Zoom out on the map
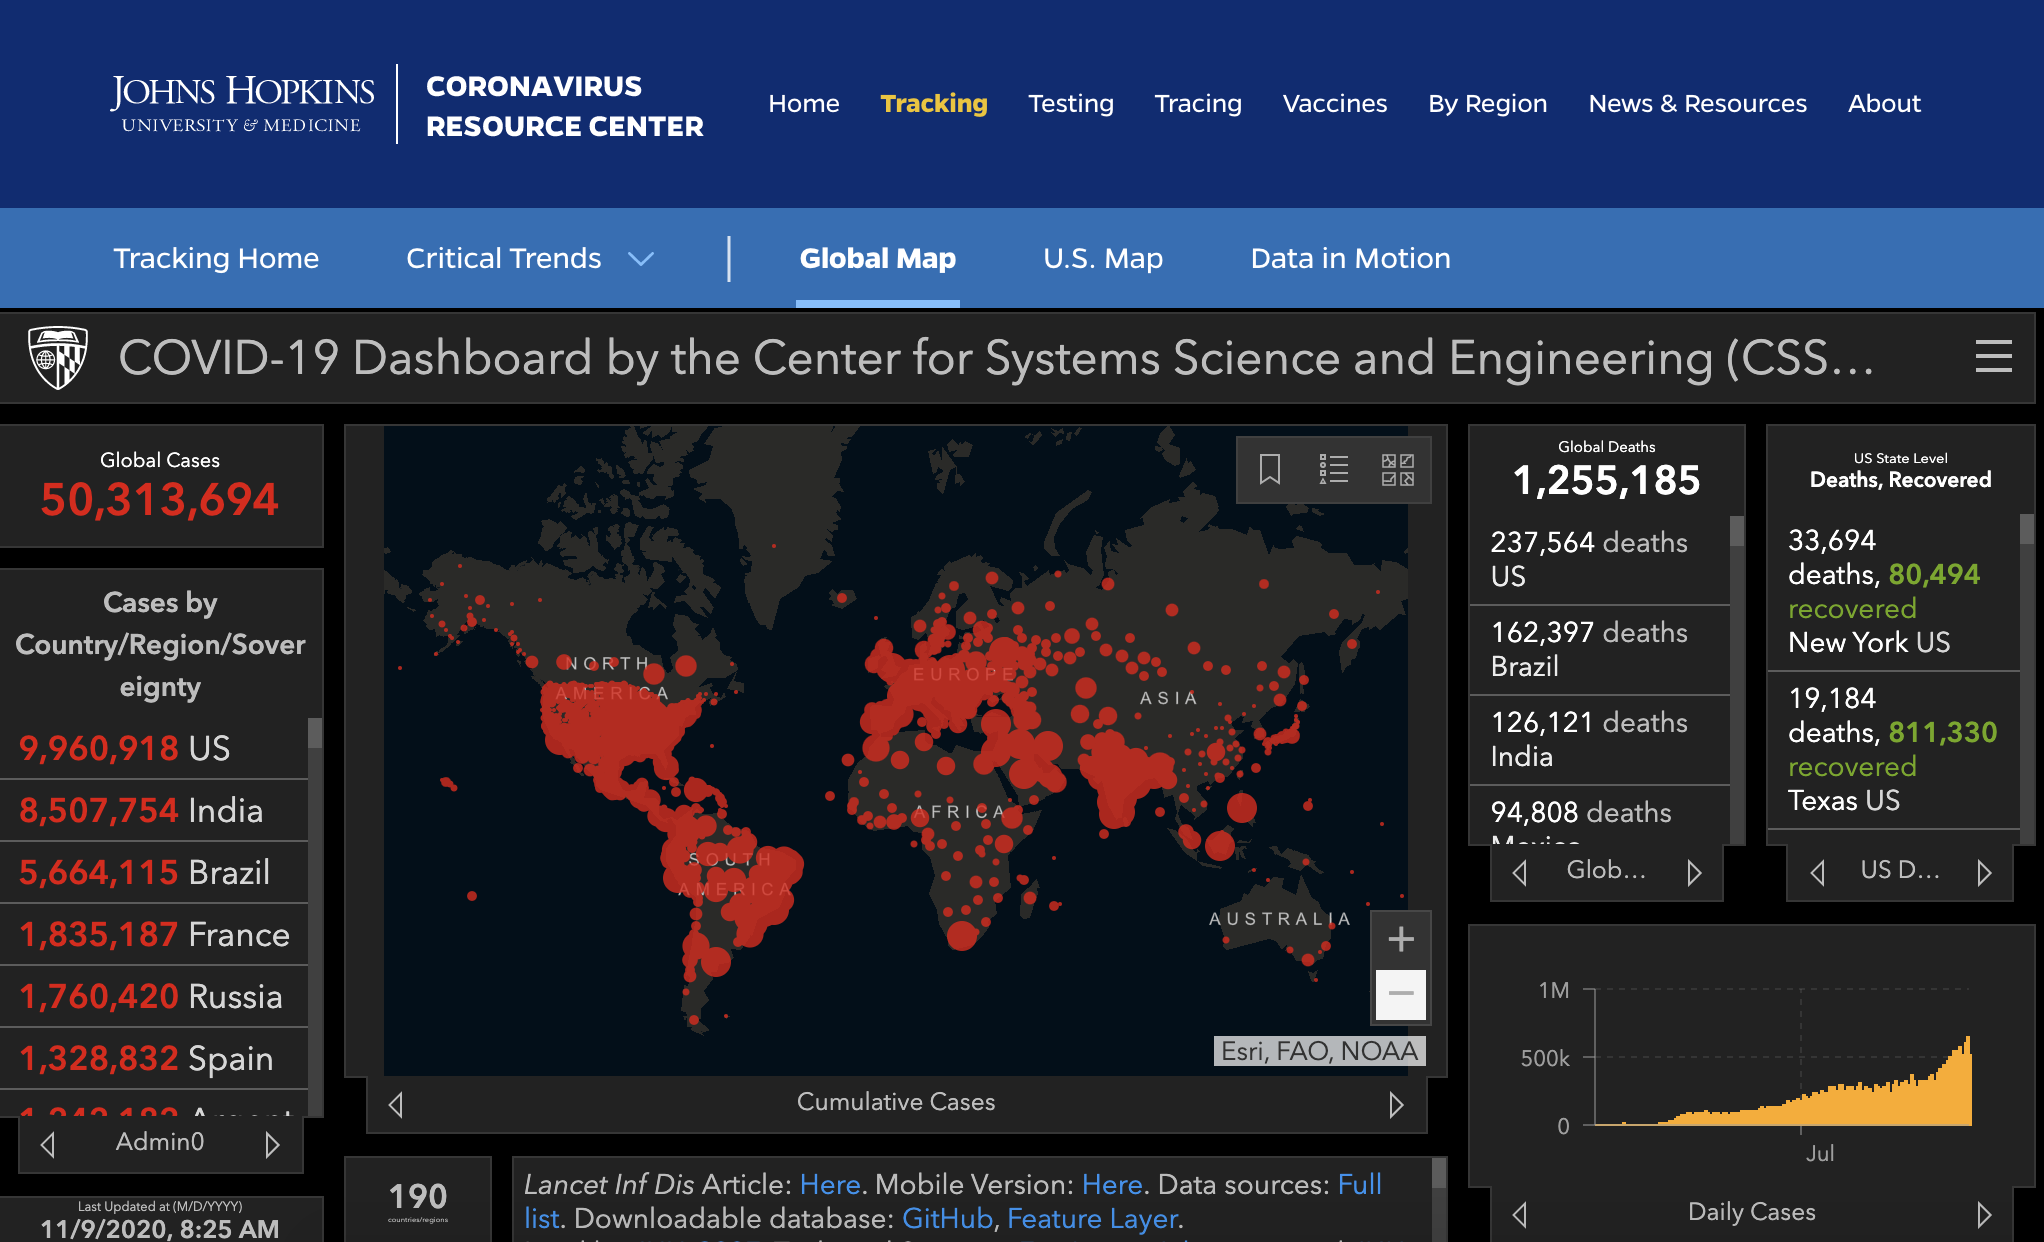This screenshot has width=2044, height=1242. pos(1400,994)
